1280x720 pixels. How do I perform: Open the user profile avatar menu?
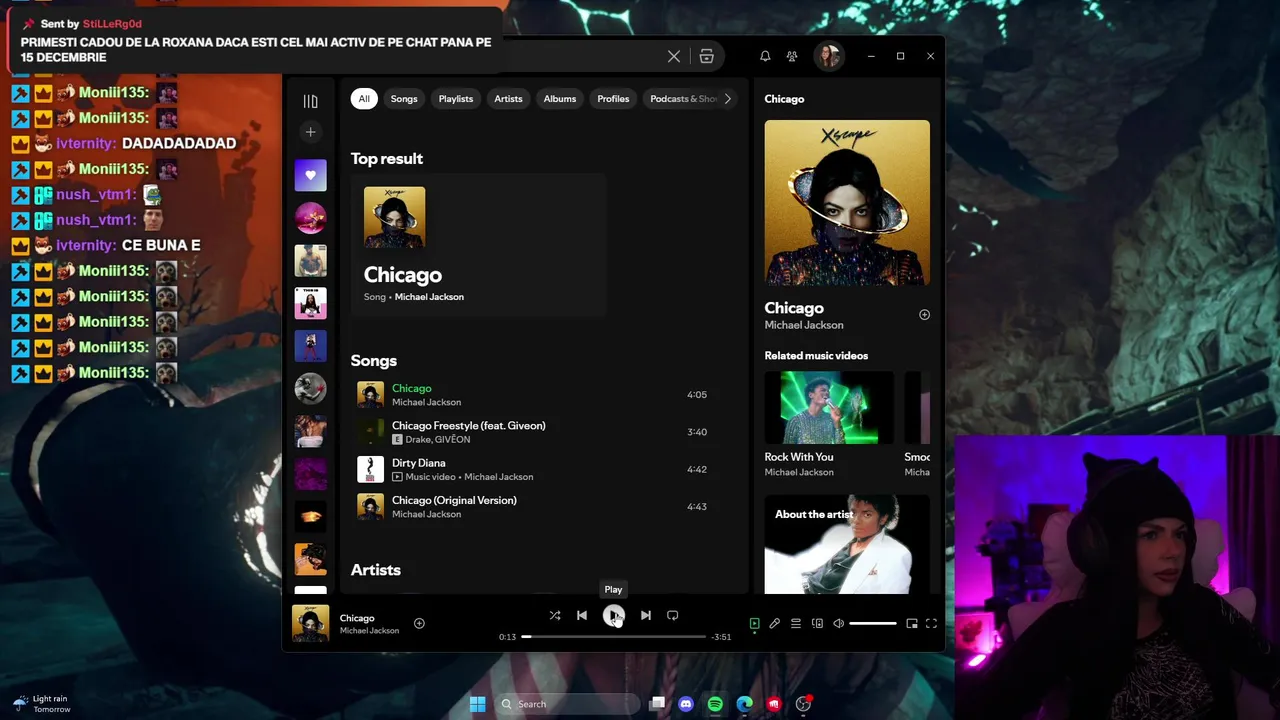(x=828, y=56)
